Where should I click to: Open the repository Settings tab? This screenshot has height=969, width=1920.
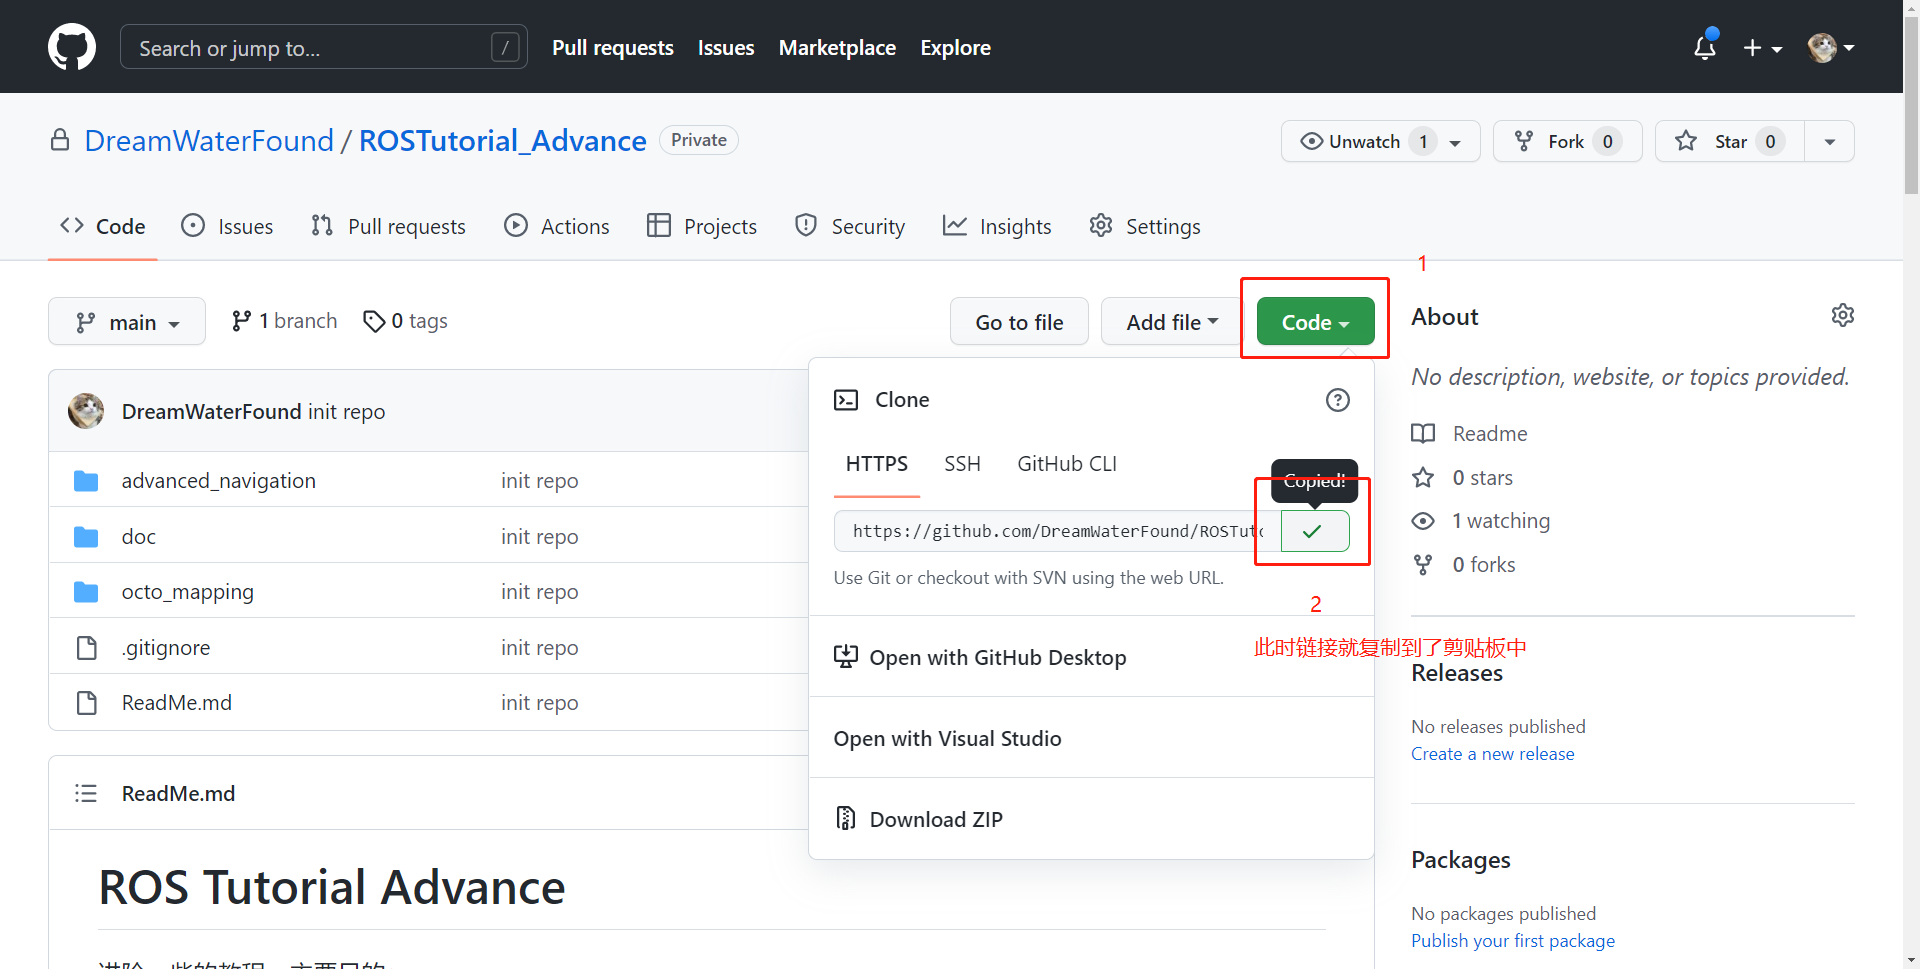tap(1145, 227)
